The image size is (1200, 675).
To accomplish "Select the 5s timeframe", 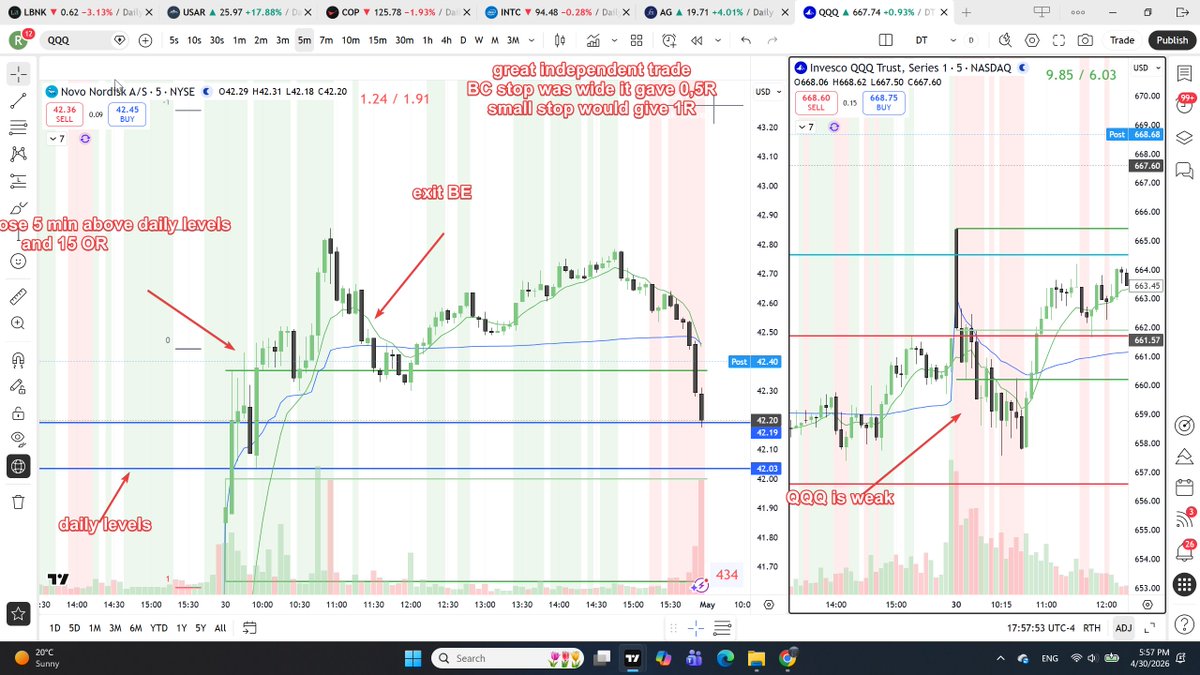I will (x=174, y=41).
